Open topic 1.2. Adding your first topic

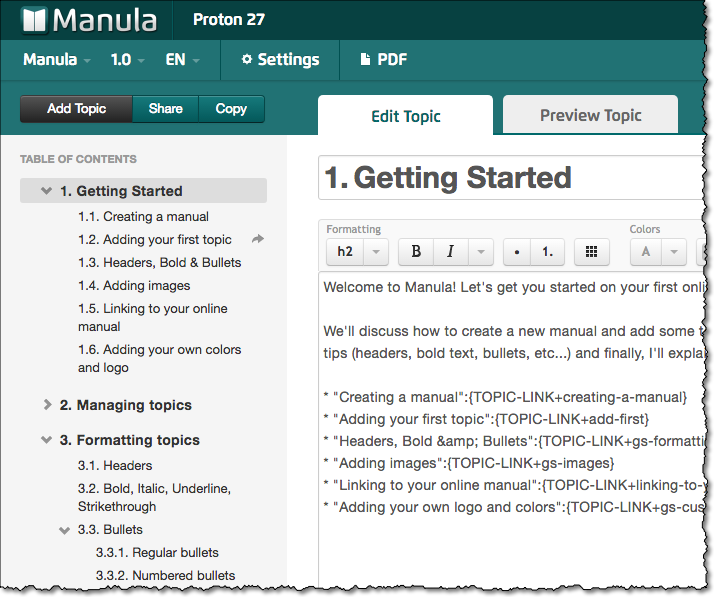155,239
